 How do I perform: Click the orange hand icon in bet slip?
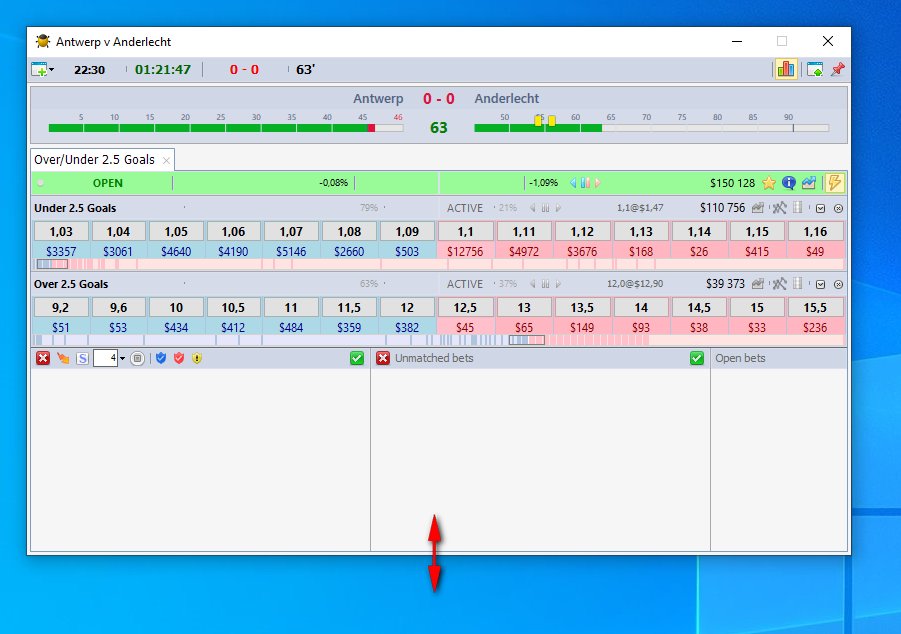(x=63, y=358)
